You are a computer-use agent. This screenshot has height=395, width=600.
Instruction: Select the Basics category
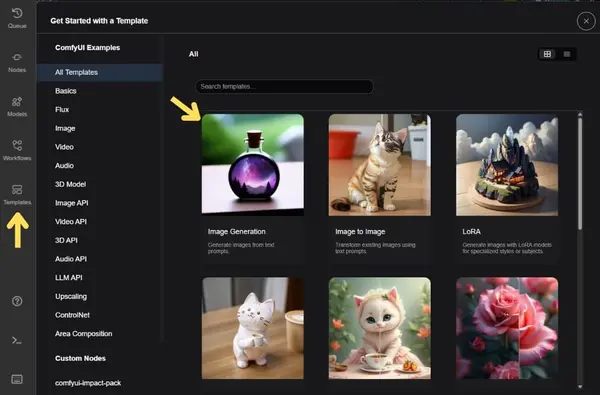tap(100, 91)
